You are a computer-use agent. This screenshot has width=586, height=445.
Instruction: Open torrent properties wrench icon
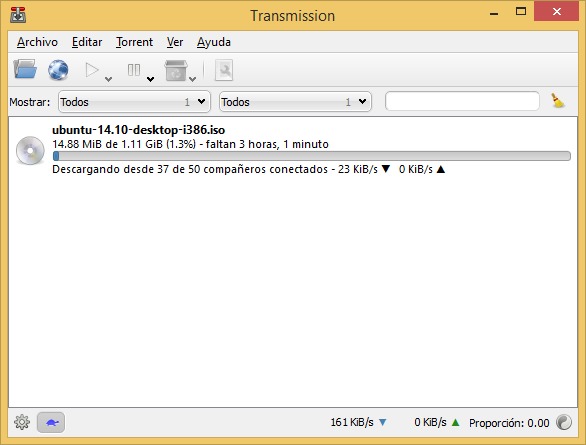point(224,70)
